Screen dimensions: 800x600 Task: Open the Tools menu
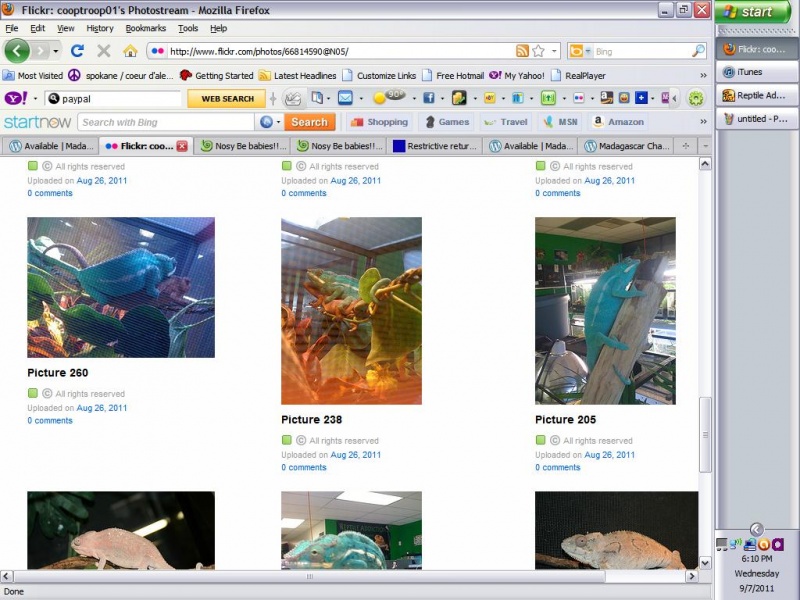188,28
